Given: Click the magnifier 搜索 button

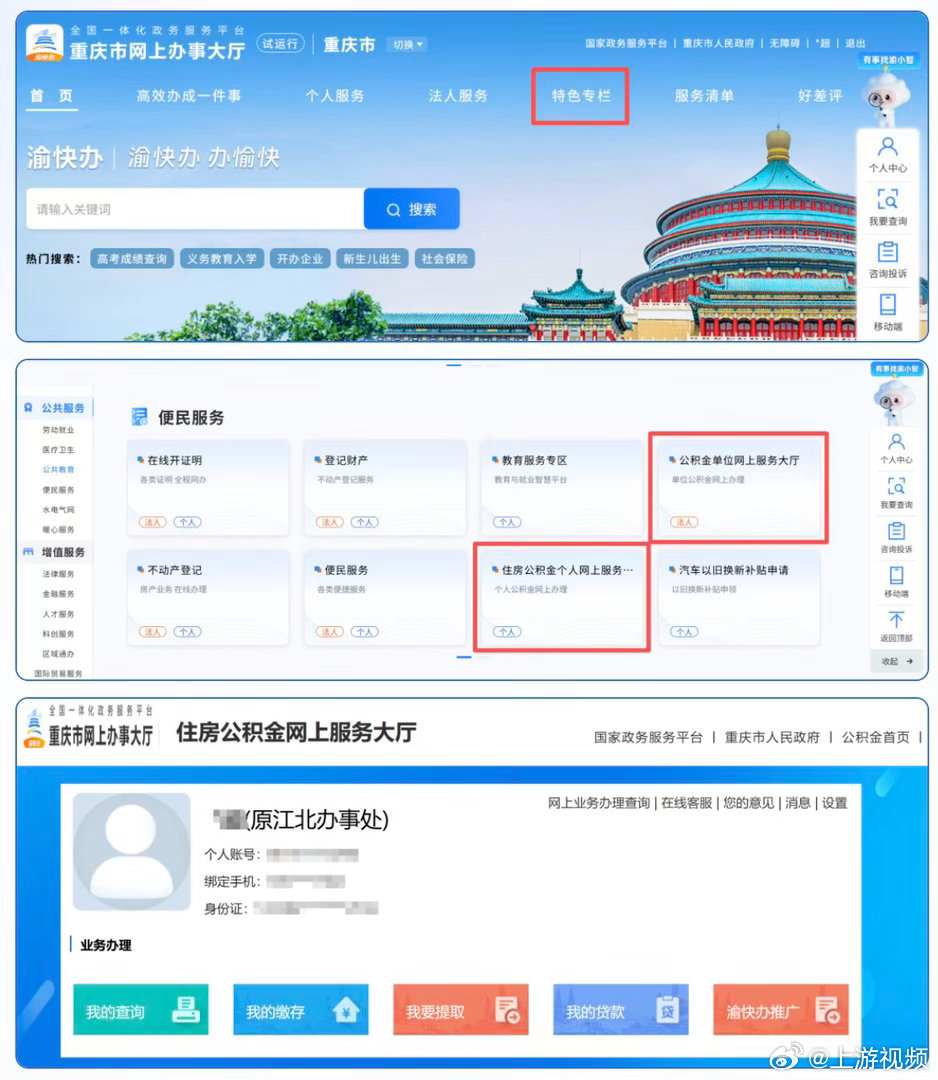Looking at the screenshot, I should (411, 209).
